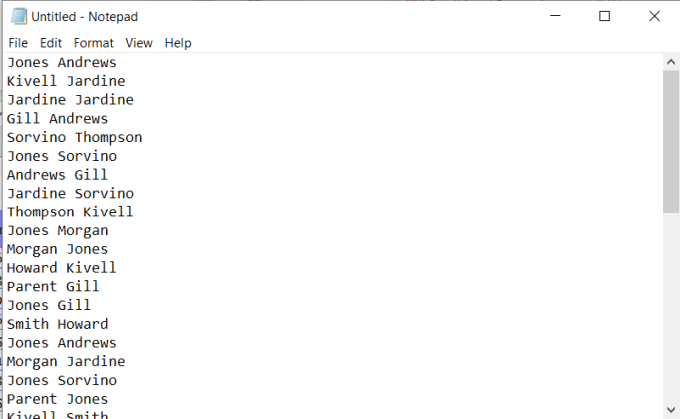Open the File menu
680x419 pixels.
point(18,43)
